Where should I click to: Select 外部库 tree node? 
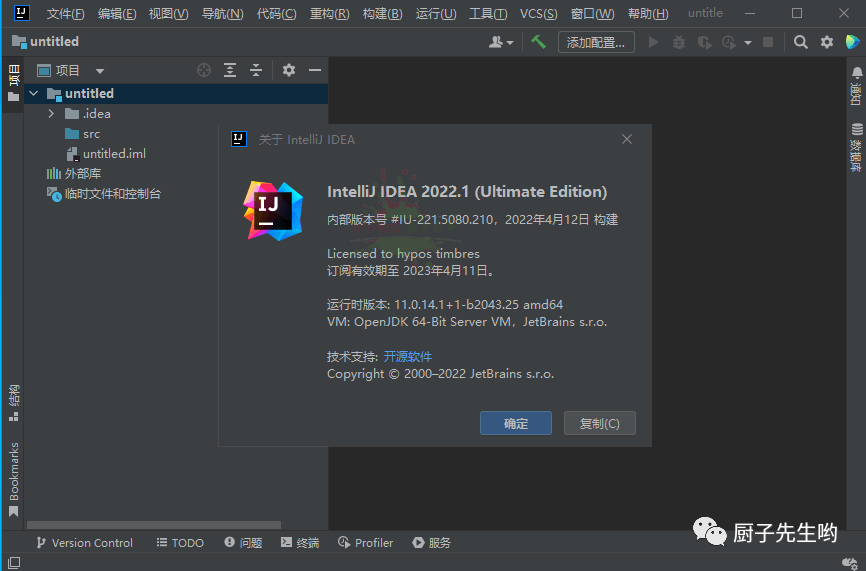click(x=73, y=173)
